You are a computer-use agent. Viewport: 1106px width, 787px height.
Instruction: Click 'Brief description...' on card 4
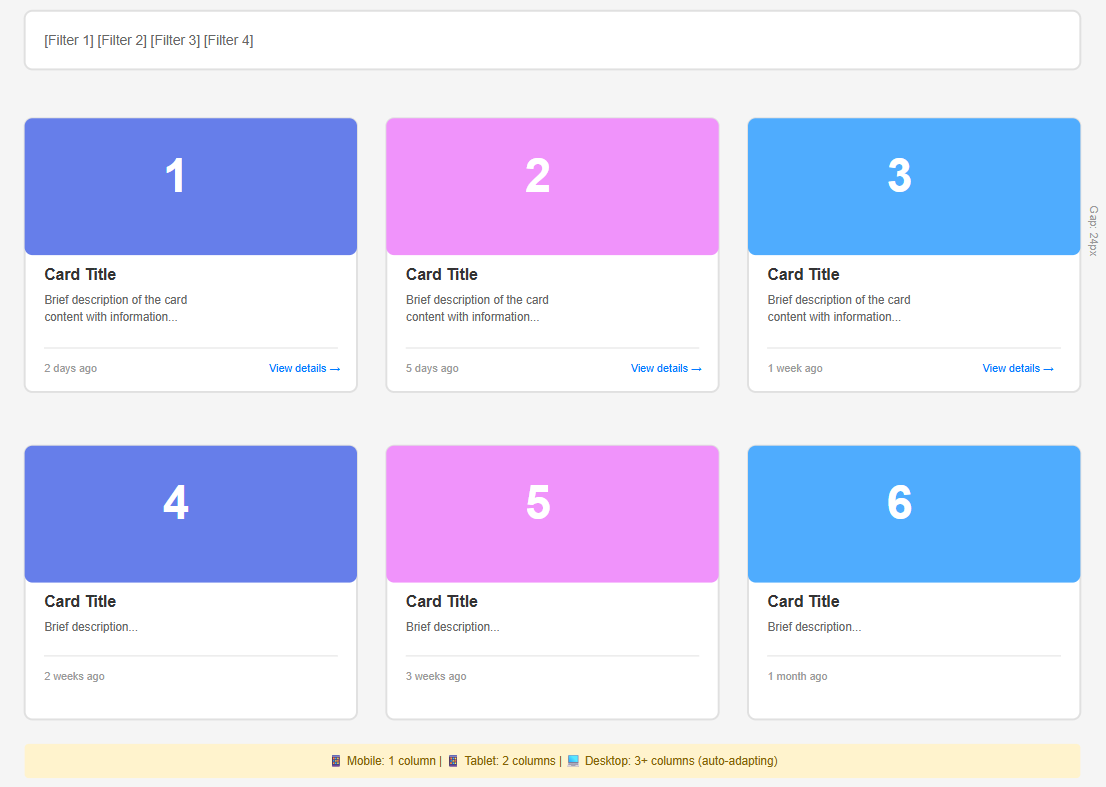coord(91,627)
